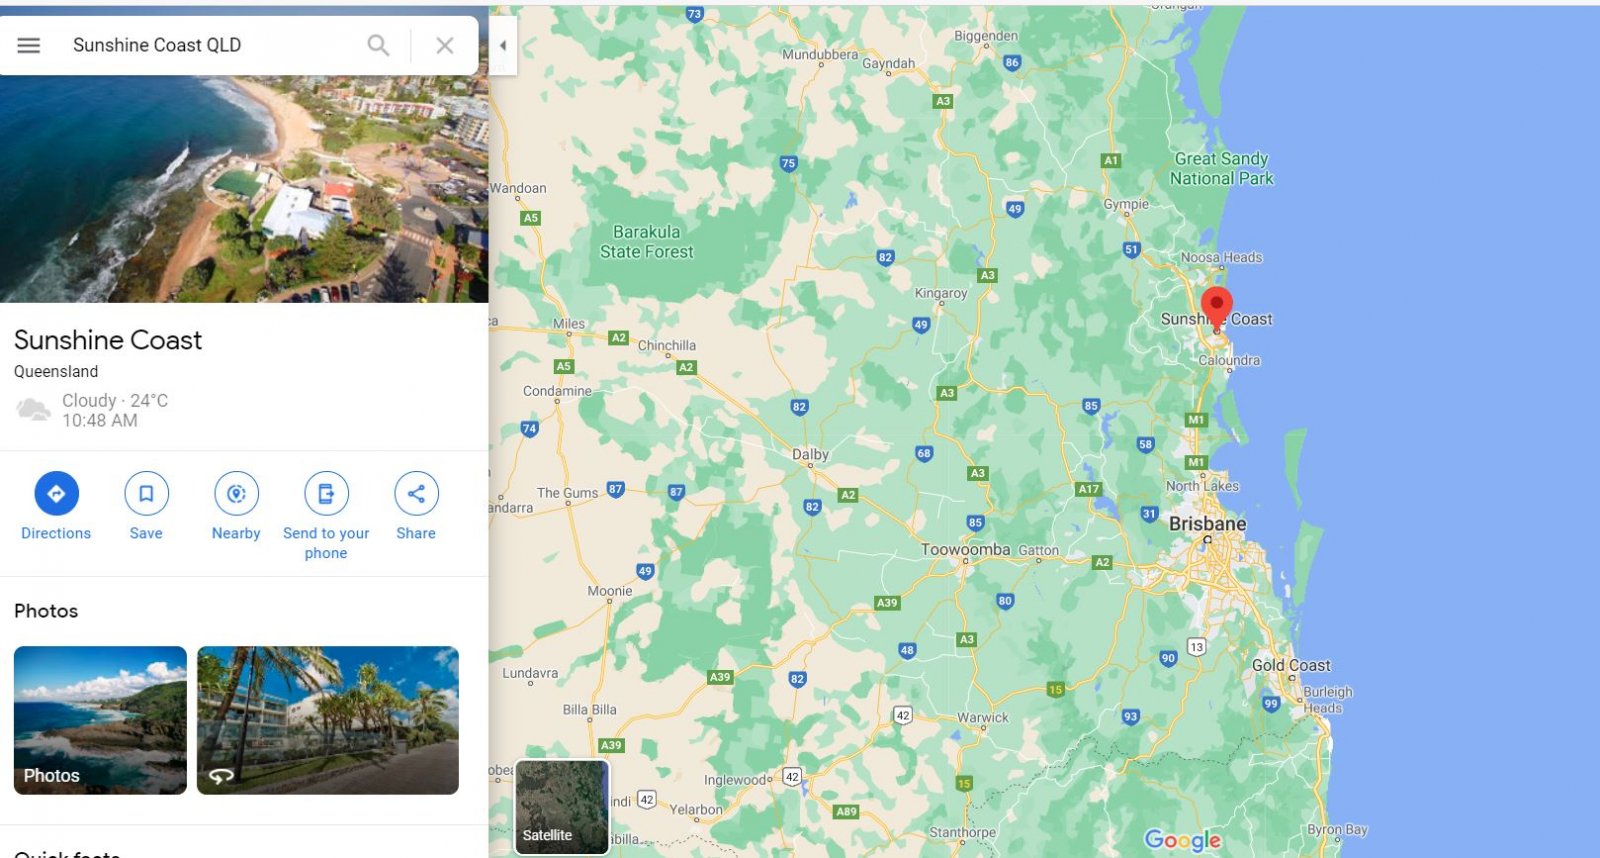
Task: Open the street view palm tree photo
Action: tap(328, 720)
